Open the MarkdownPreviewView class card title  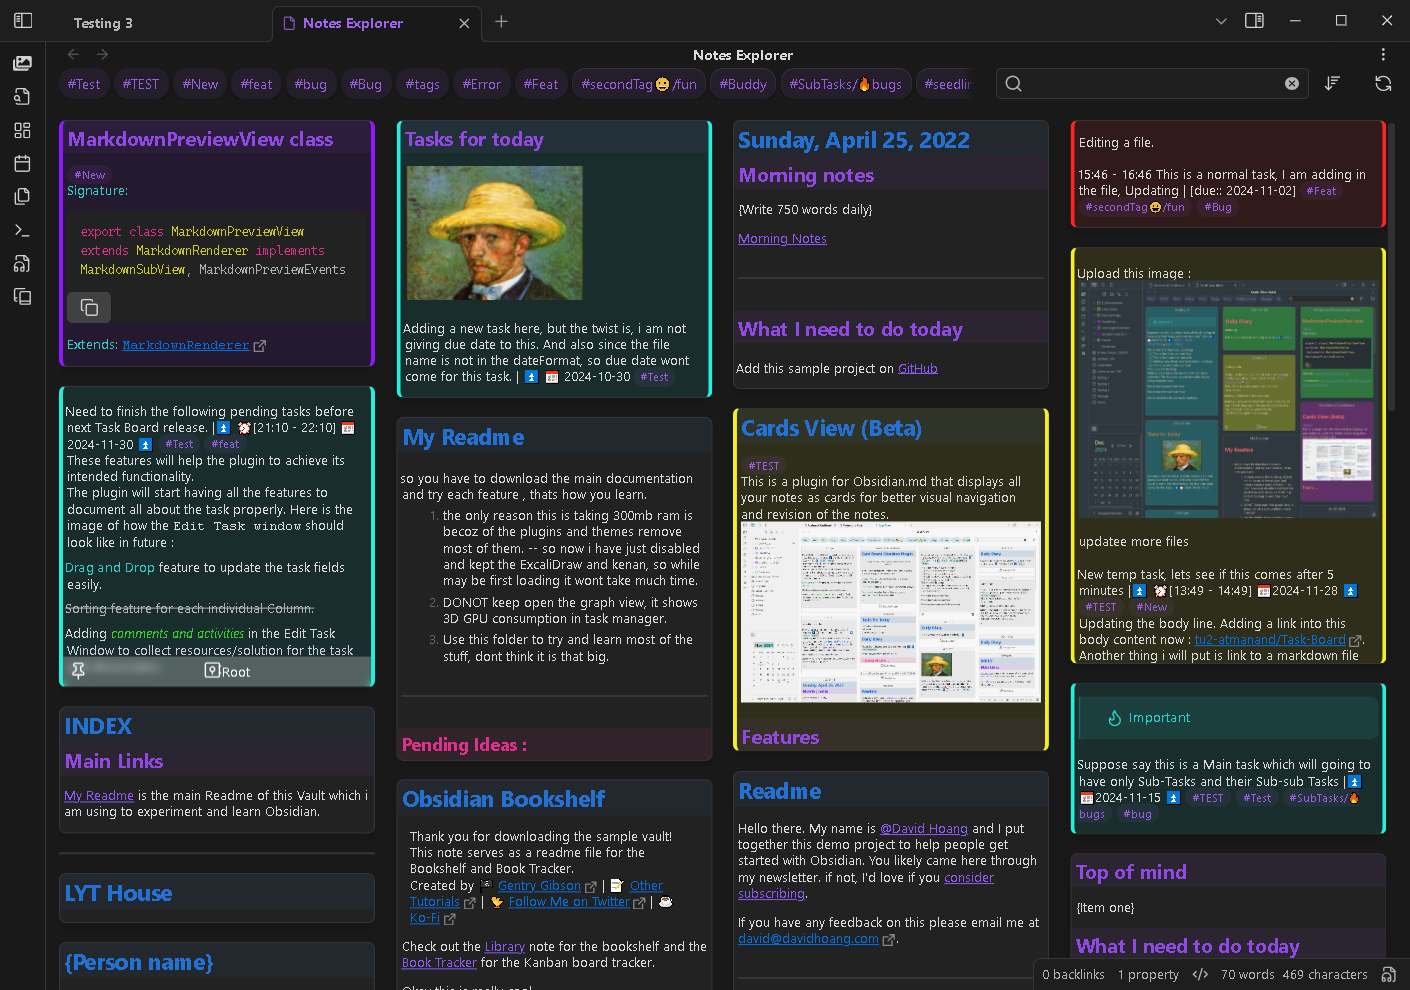tap(200, 139)
